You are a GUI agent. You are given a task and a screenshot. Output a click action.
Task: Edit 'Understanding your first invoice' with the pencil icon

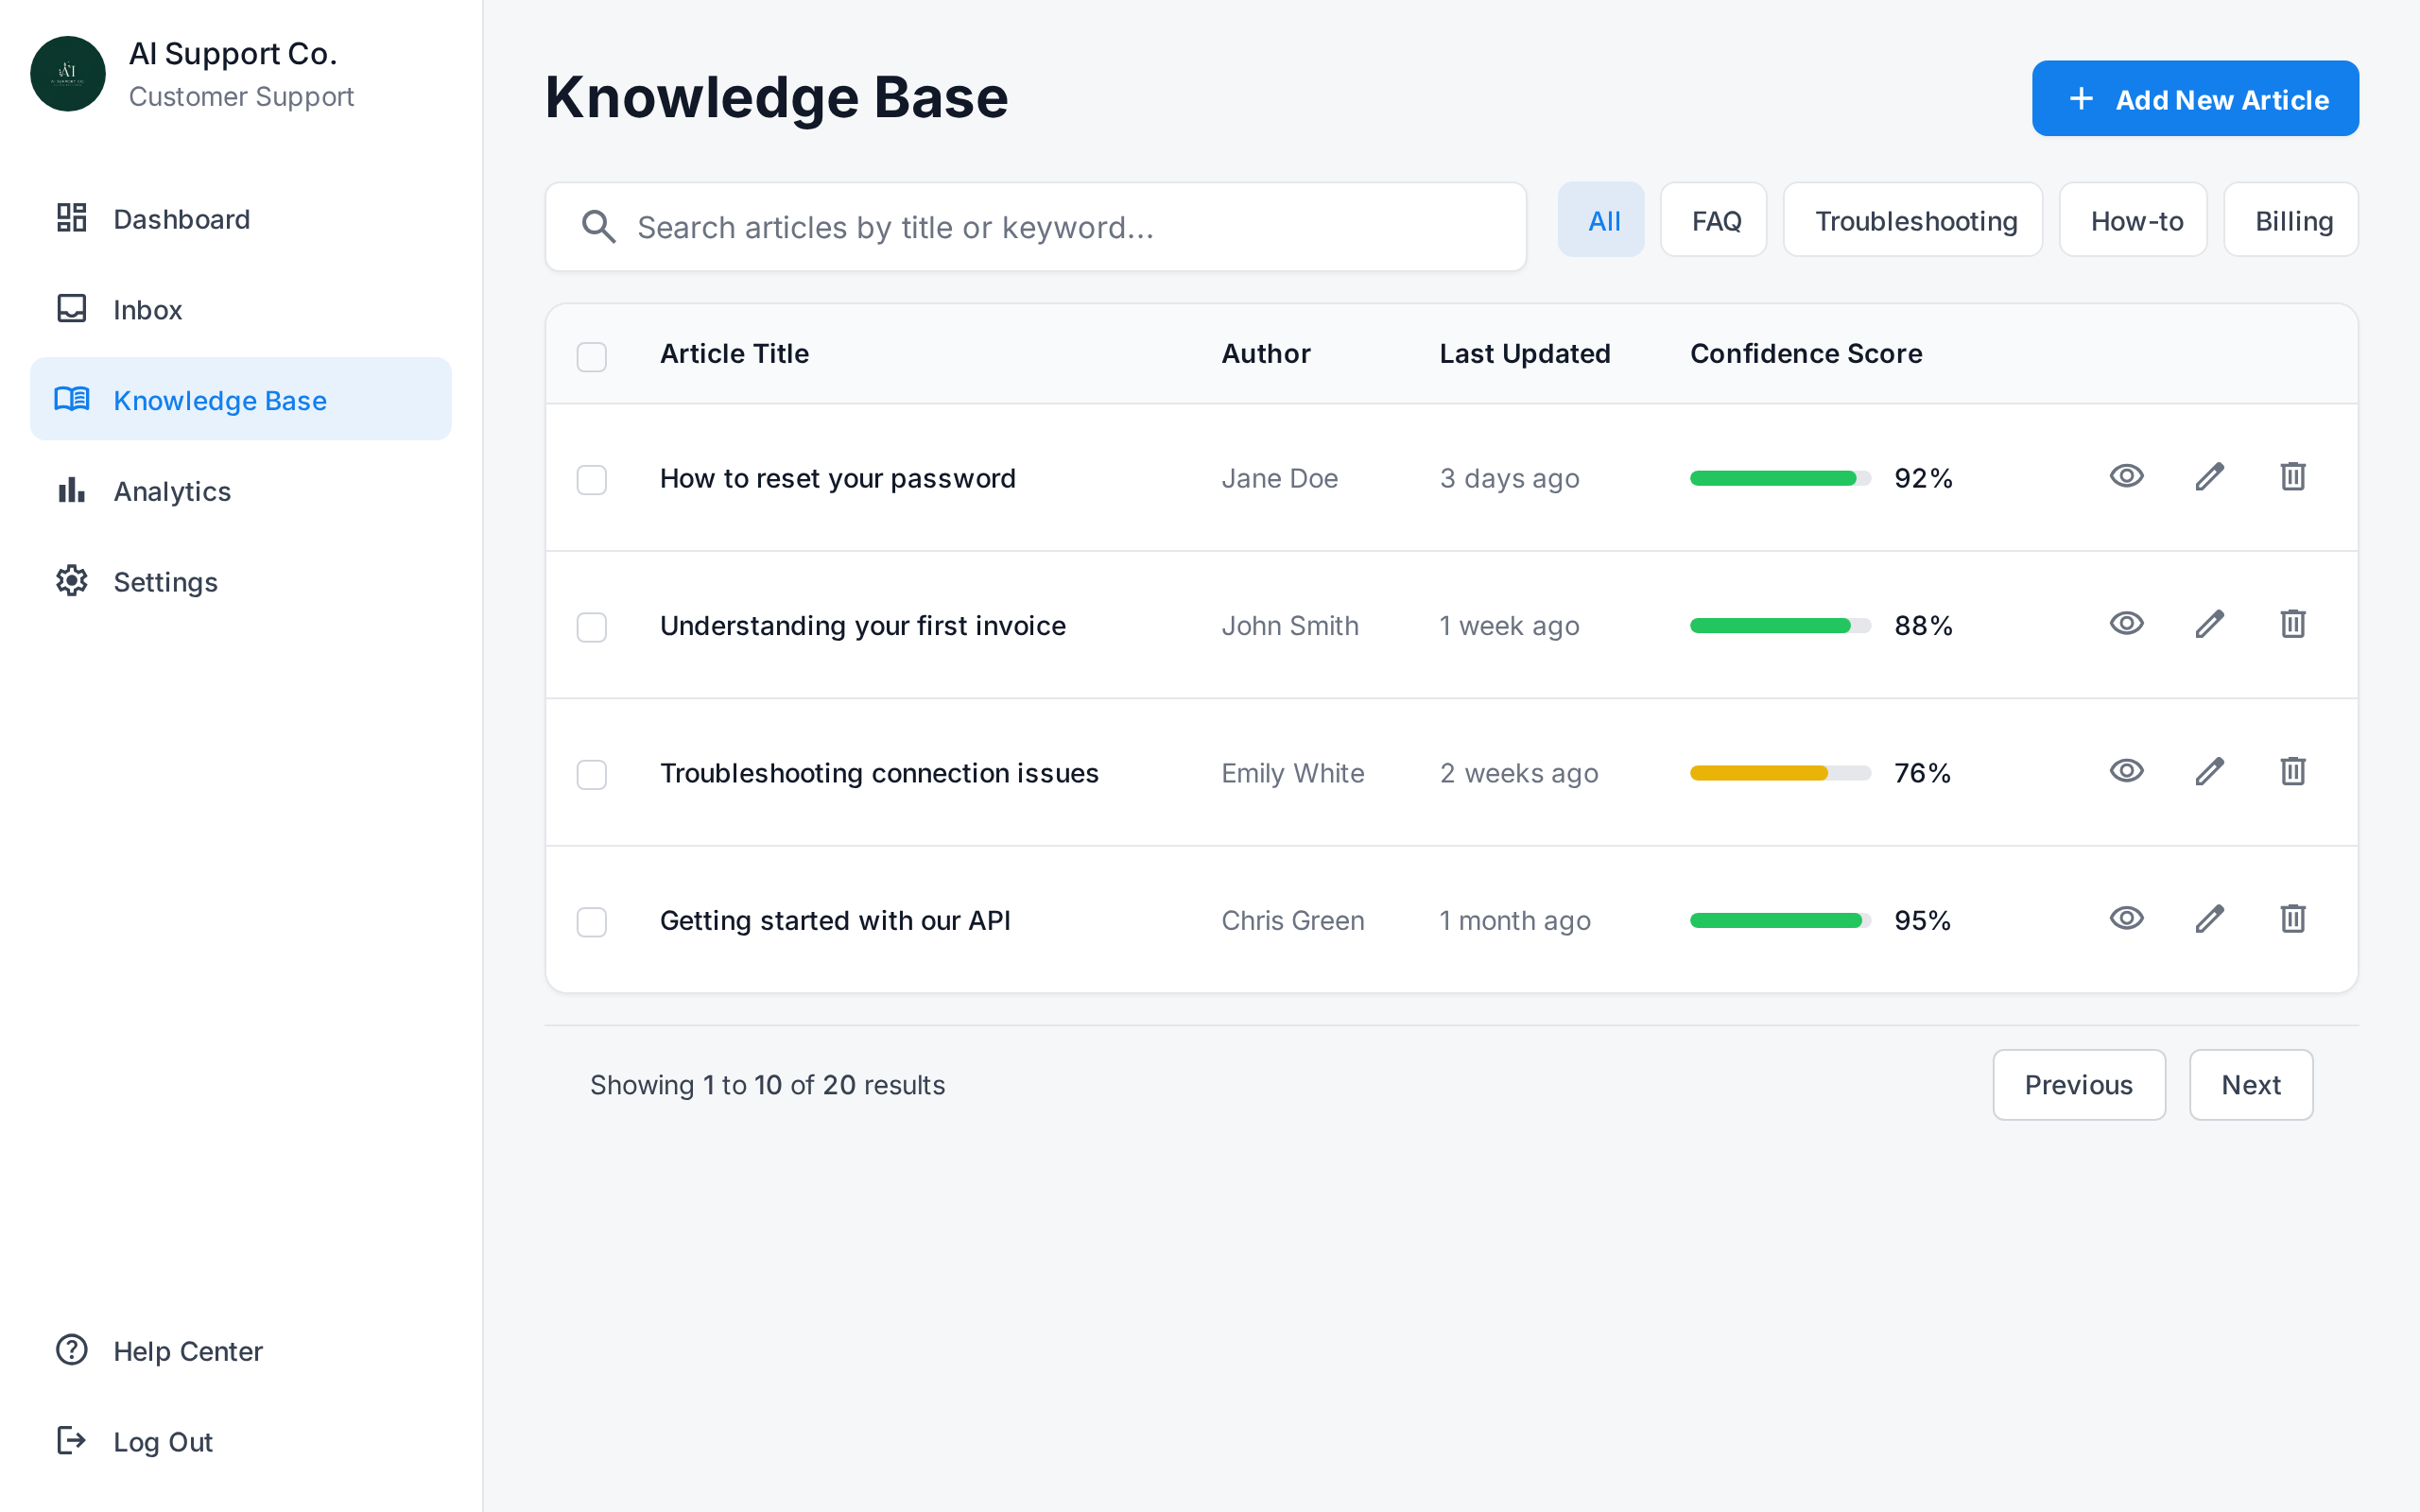(x=2210, y=623)
